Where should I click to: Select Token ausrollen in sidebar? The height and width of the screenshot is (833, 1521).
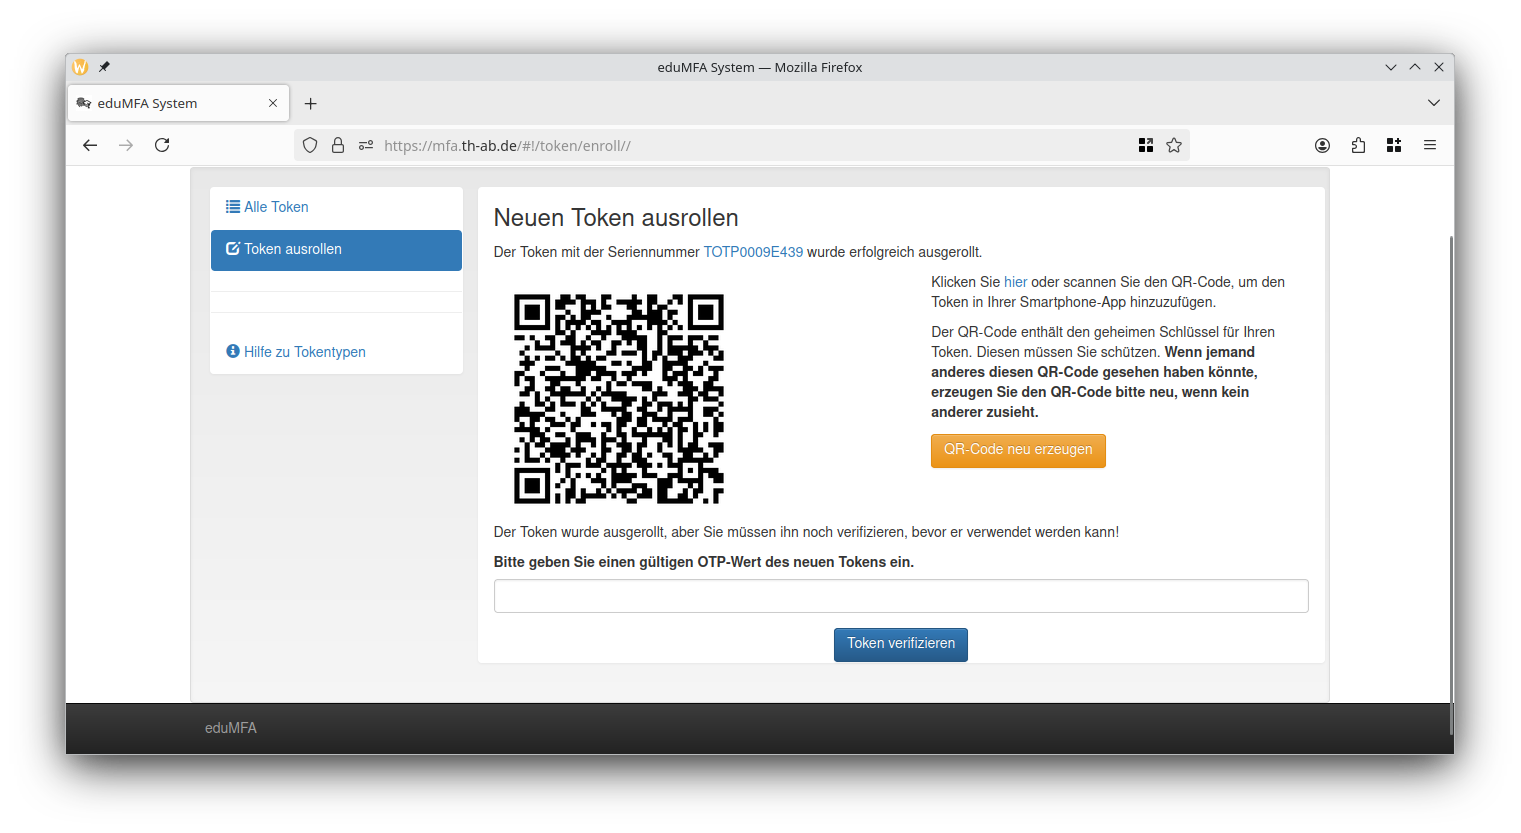[x=336, y=250]
